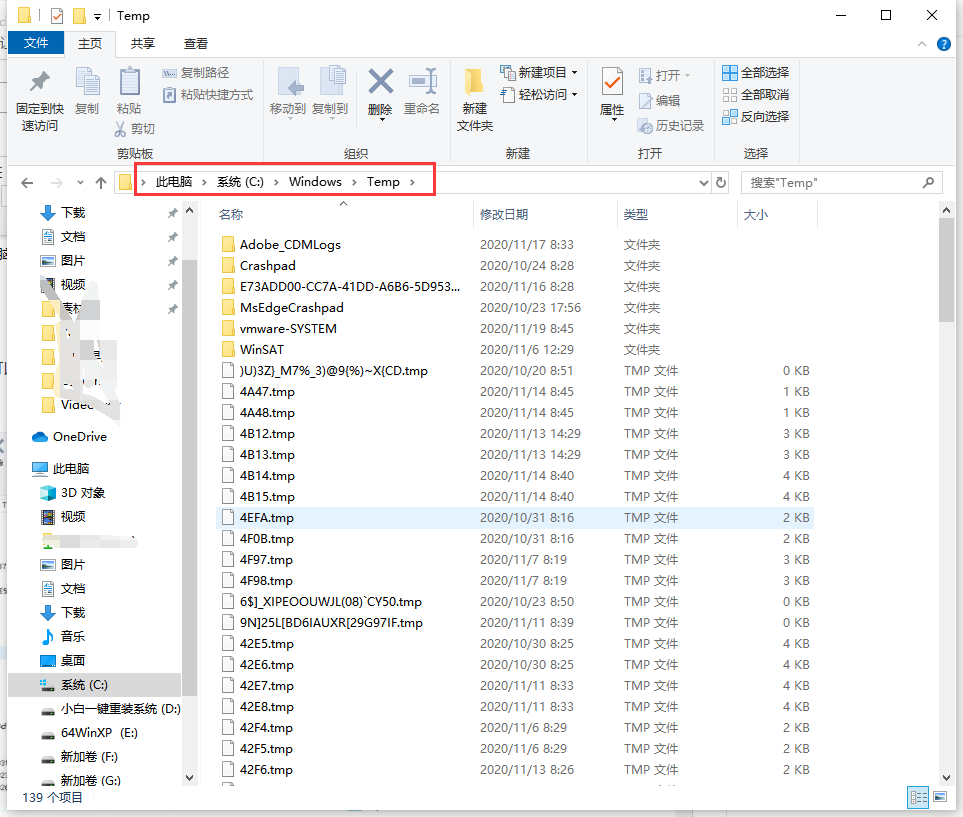Switch to the Share ribbon tab
The image size is (963, 817).
click(x=143, y=43)
